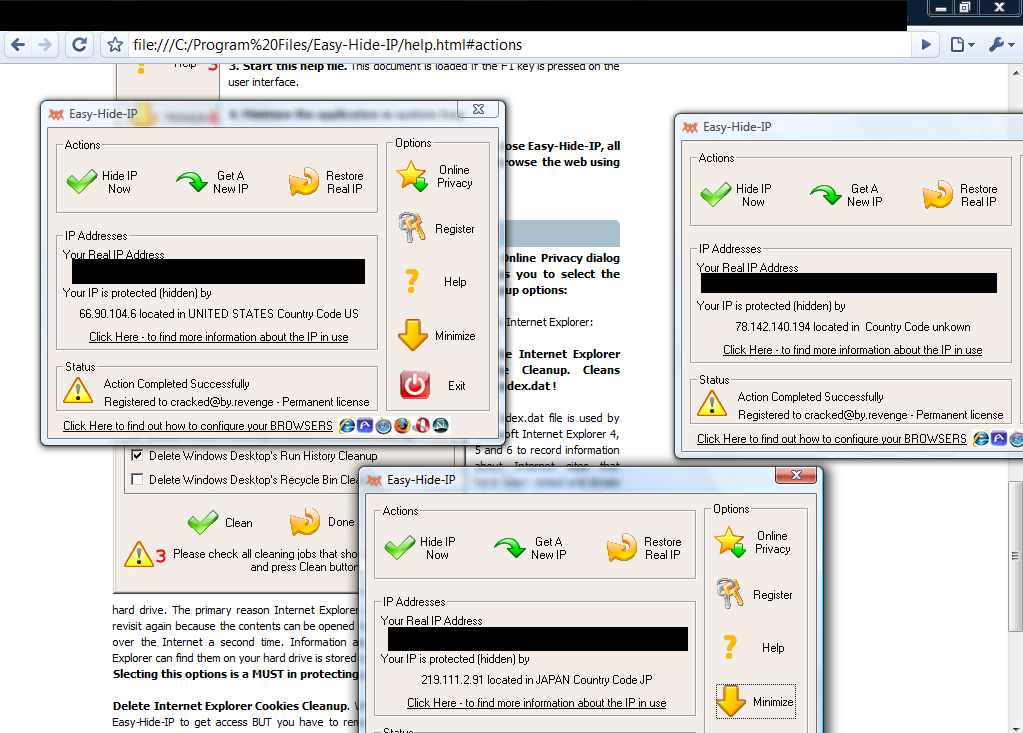1023x733 pixels.
Task: Click the Register keys icon in top-left window
Action: point(412,228)
